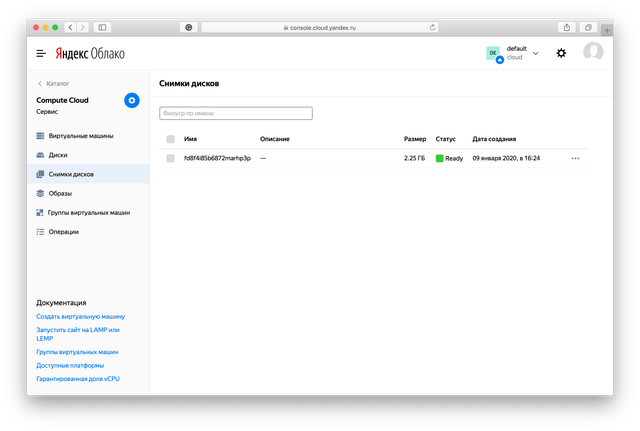
Task: Open the hamburger navigation menu
Action: coord(41,53)
